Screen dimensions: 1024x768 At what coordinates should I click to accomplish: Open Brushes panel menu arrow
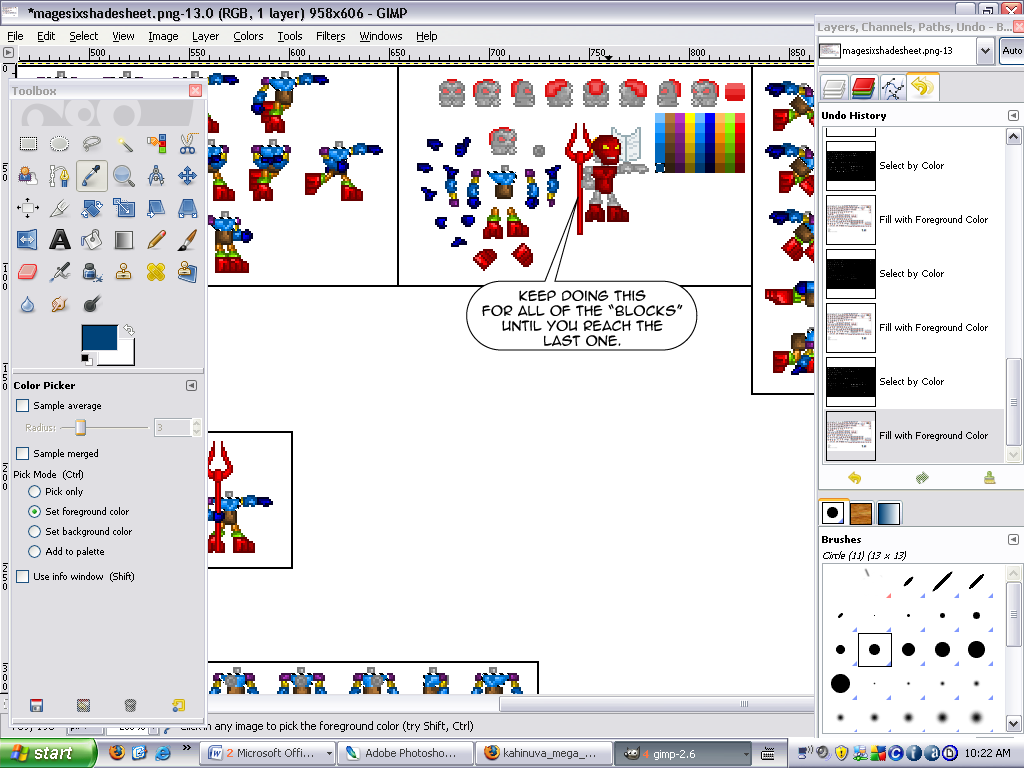1013,539
